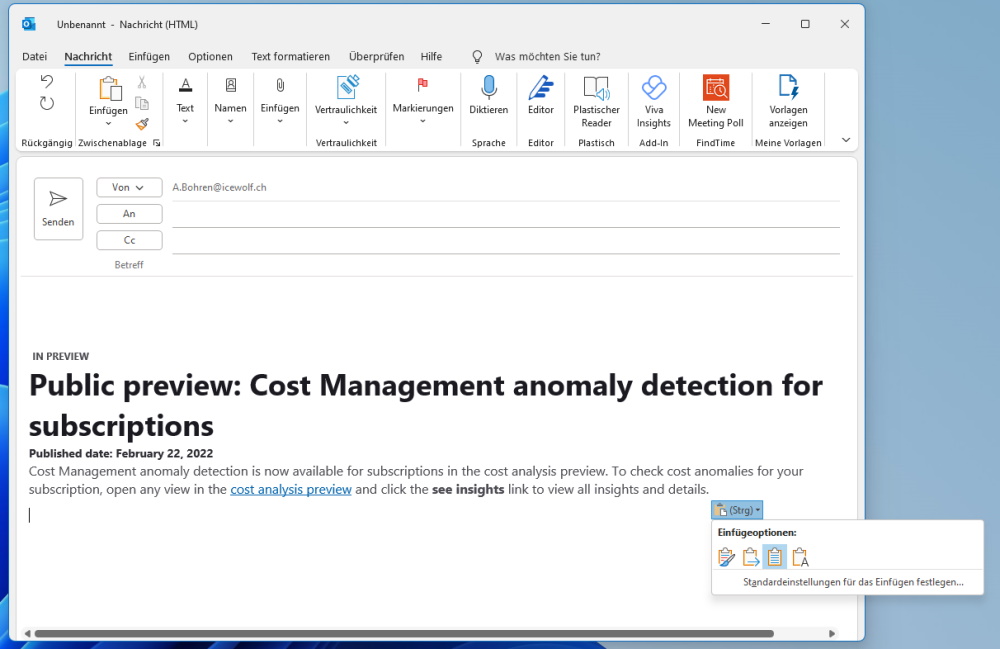Image resolution: width=1000 pixels, height=649 pixels.
Task: Click the scissors cut icon
Action: (142, 82)
